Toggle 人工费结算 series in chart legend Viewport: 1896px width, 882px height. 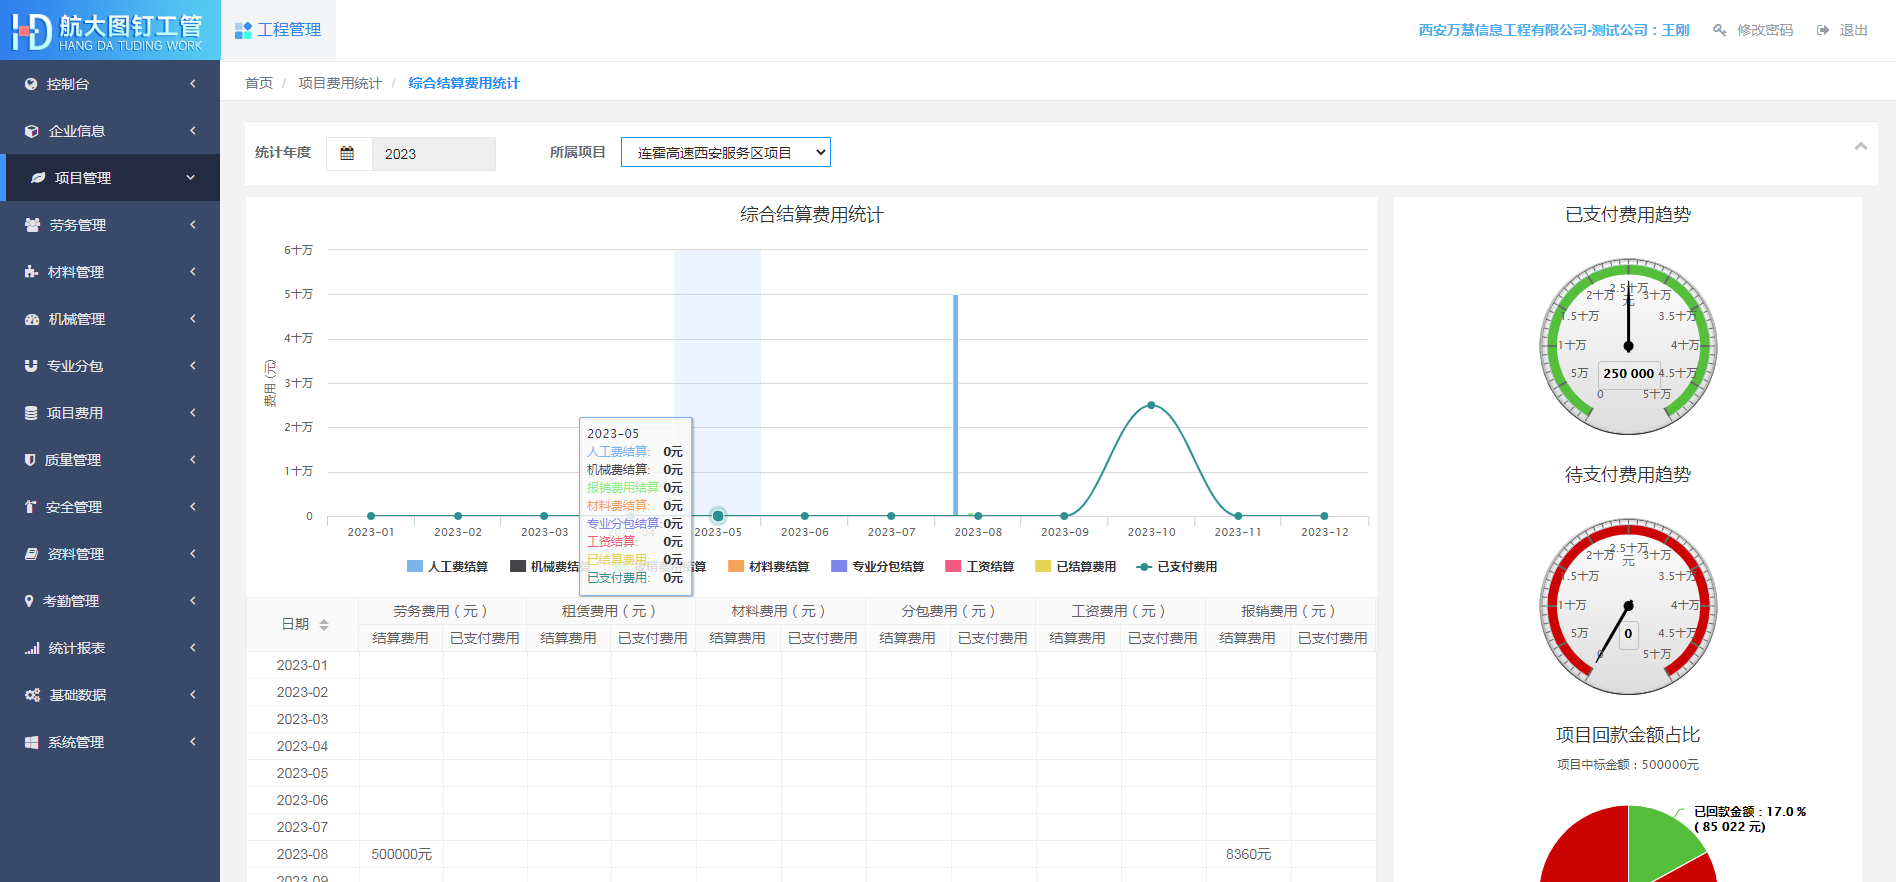[447, 567]
